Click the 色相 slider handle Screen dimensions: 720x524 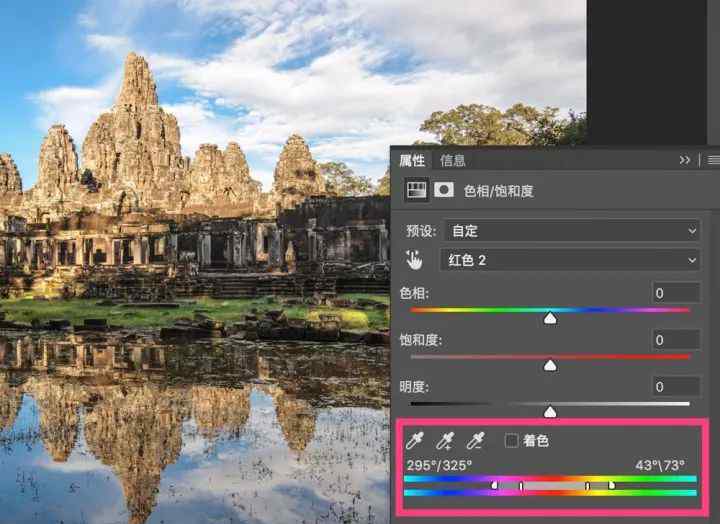tap(550, 318)
